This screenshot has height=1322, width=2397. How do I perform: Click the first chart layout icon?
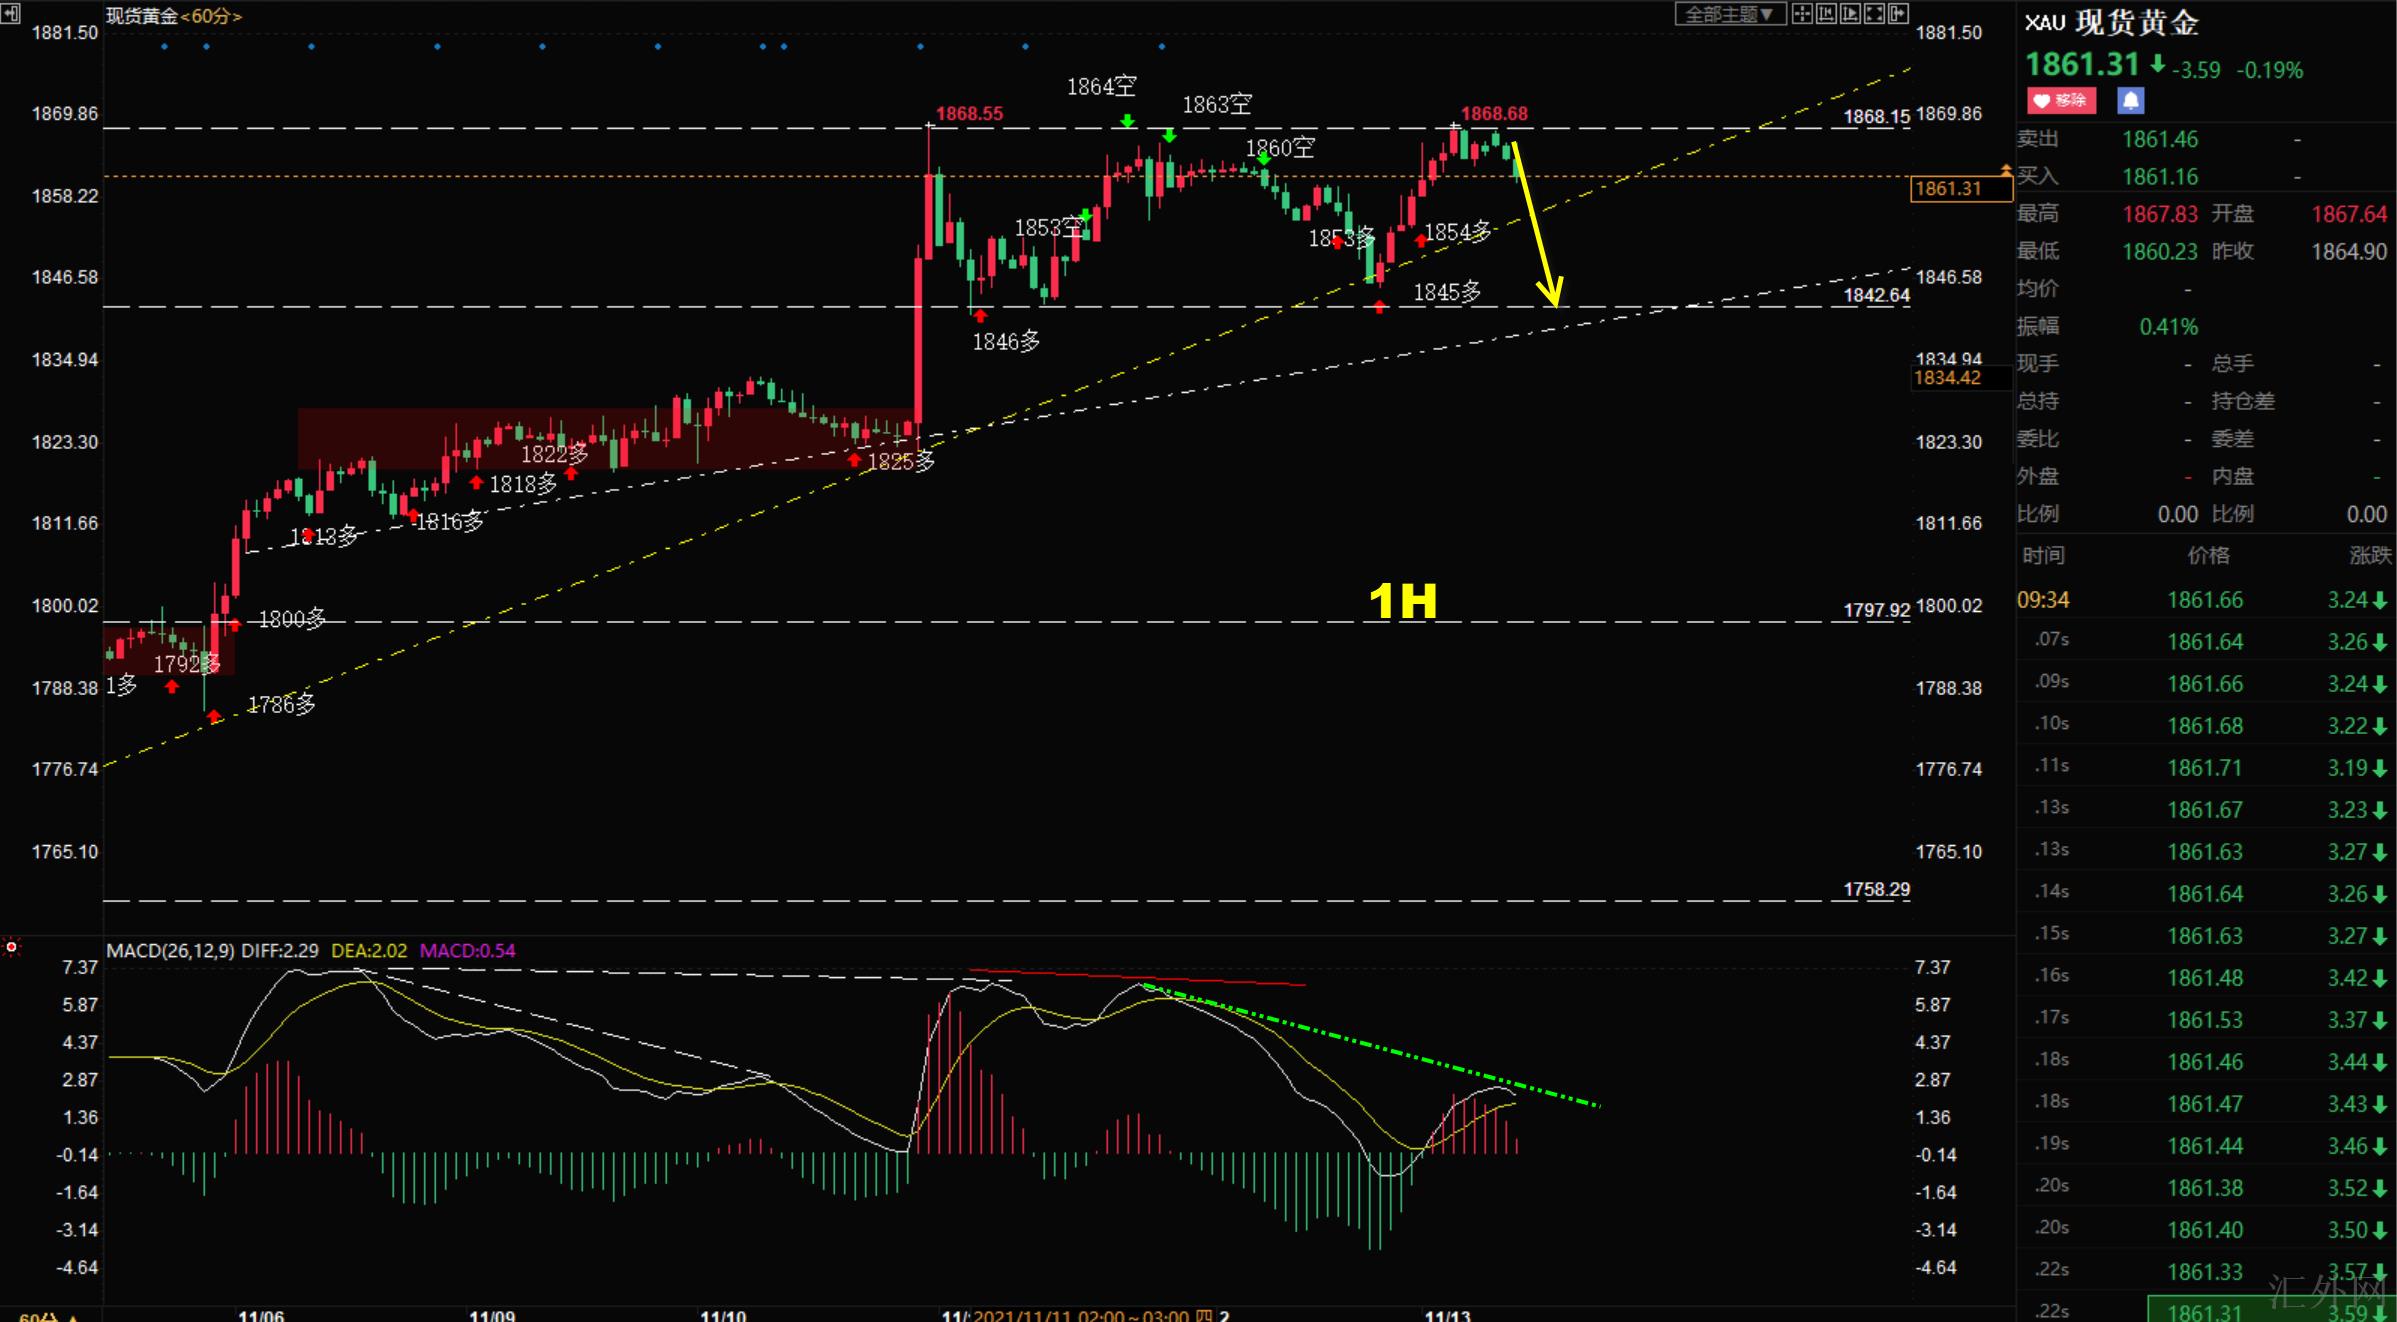1802,14
